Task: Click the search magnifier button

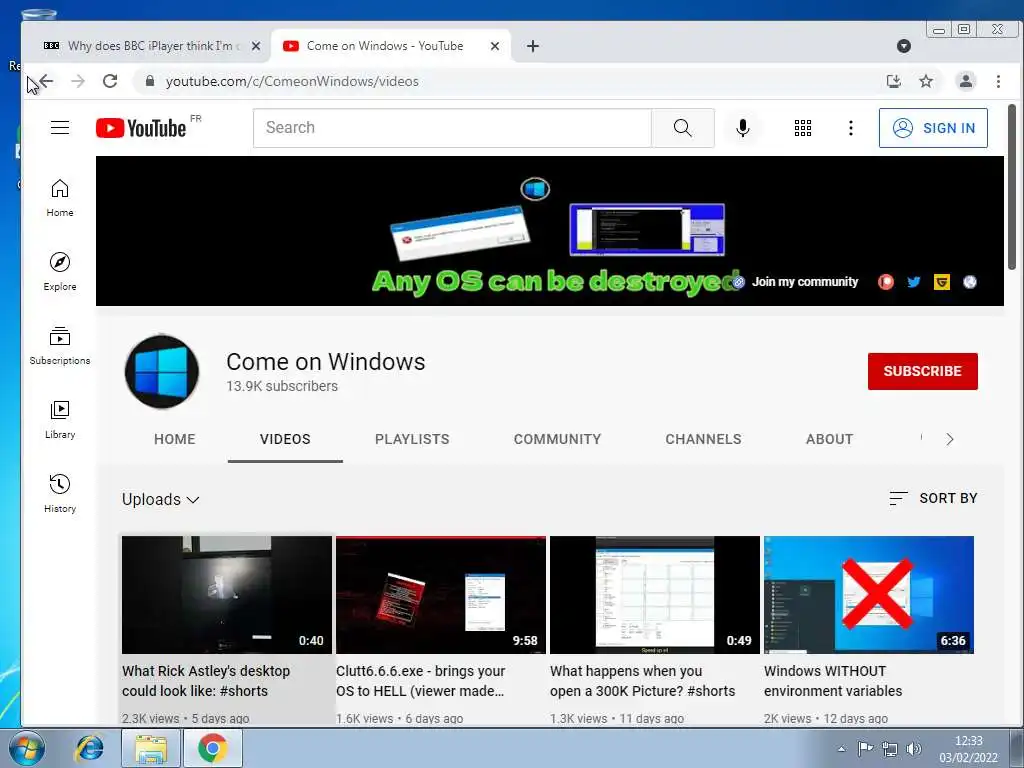Action: (682, 128)
